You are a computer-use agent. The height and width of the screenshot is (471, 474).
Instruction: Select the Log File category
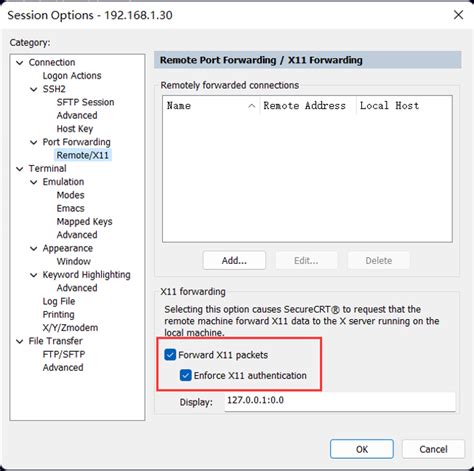tap(59, 301)
